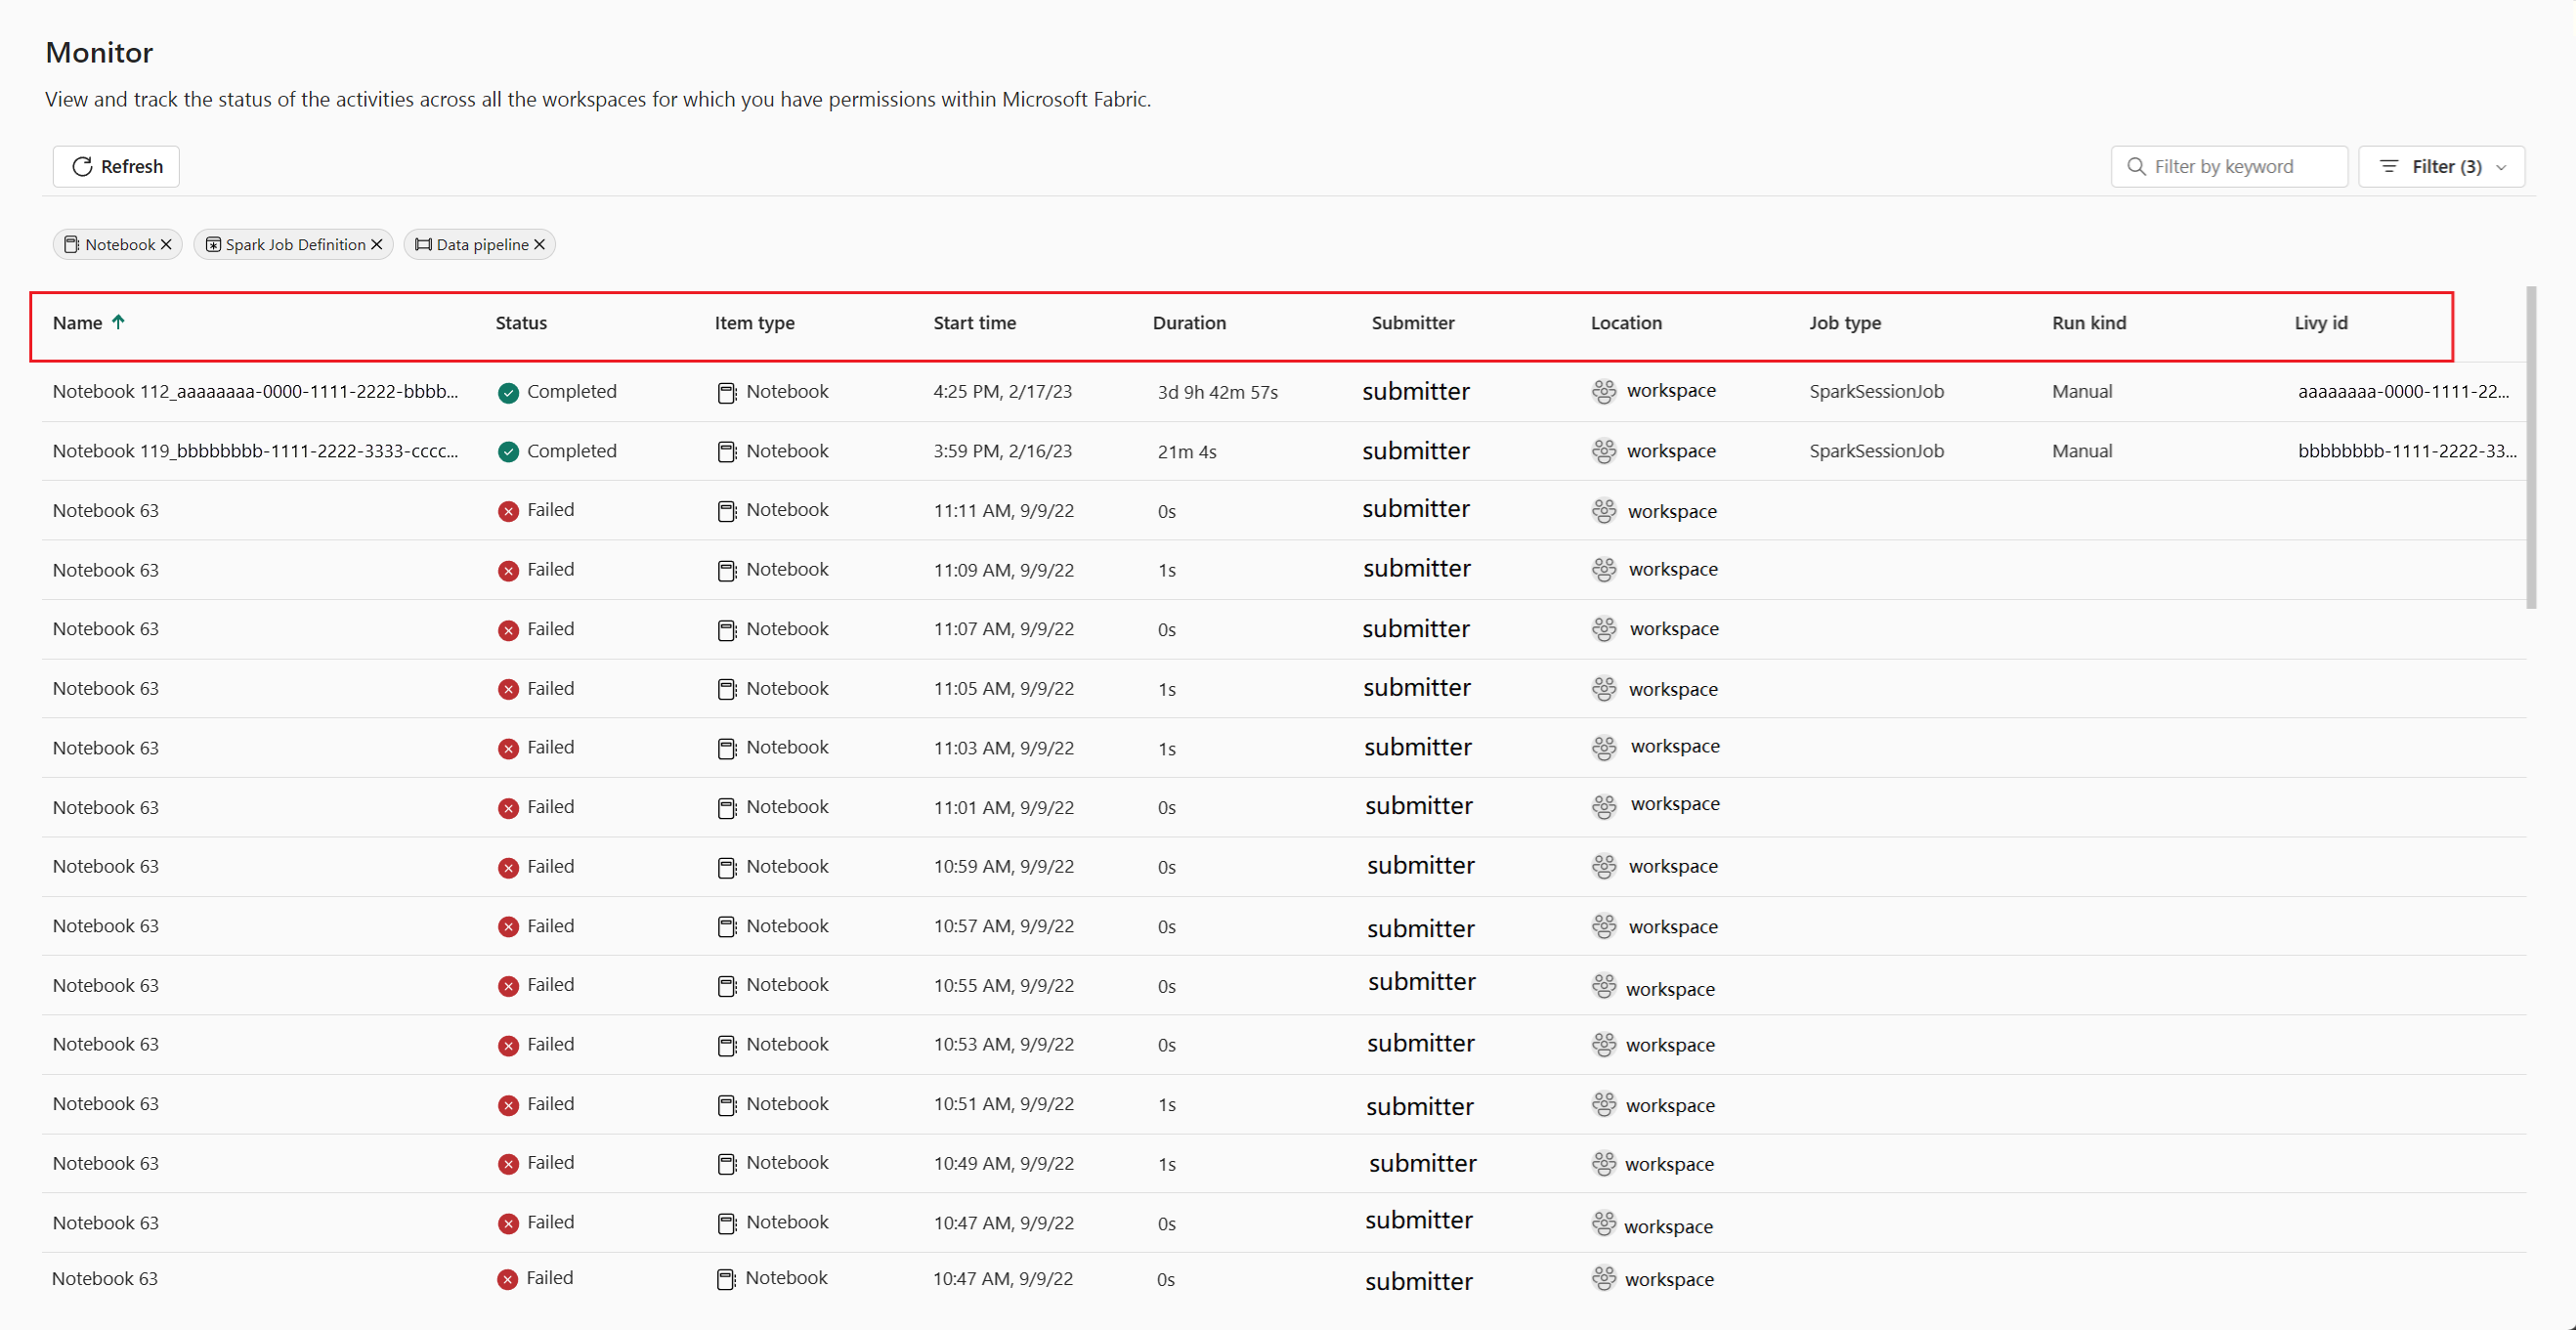The image size is (2576, 1330).
Task: Select the Livy id starting aaaaaaaa-0000
Action: coord(2403,392)
